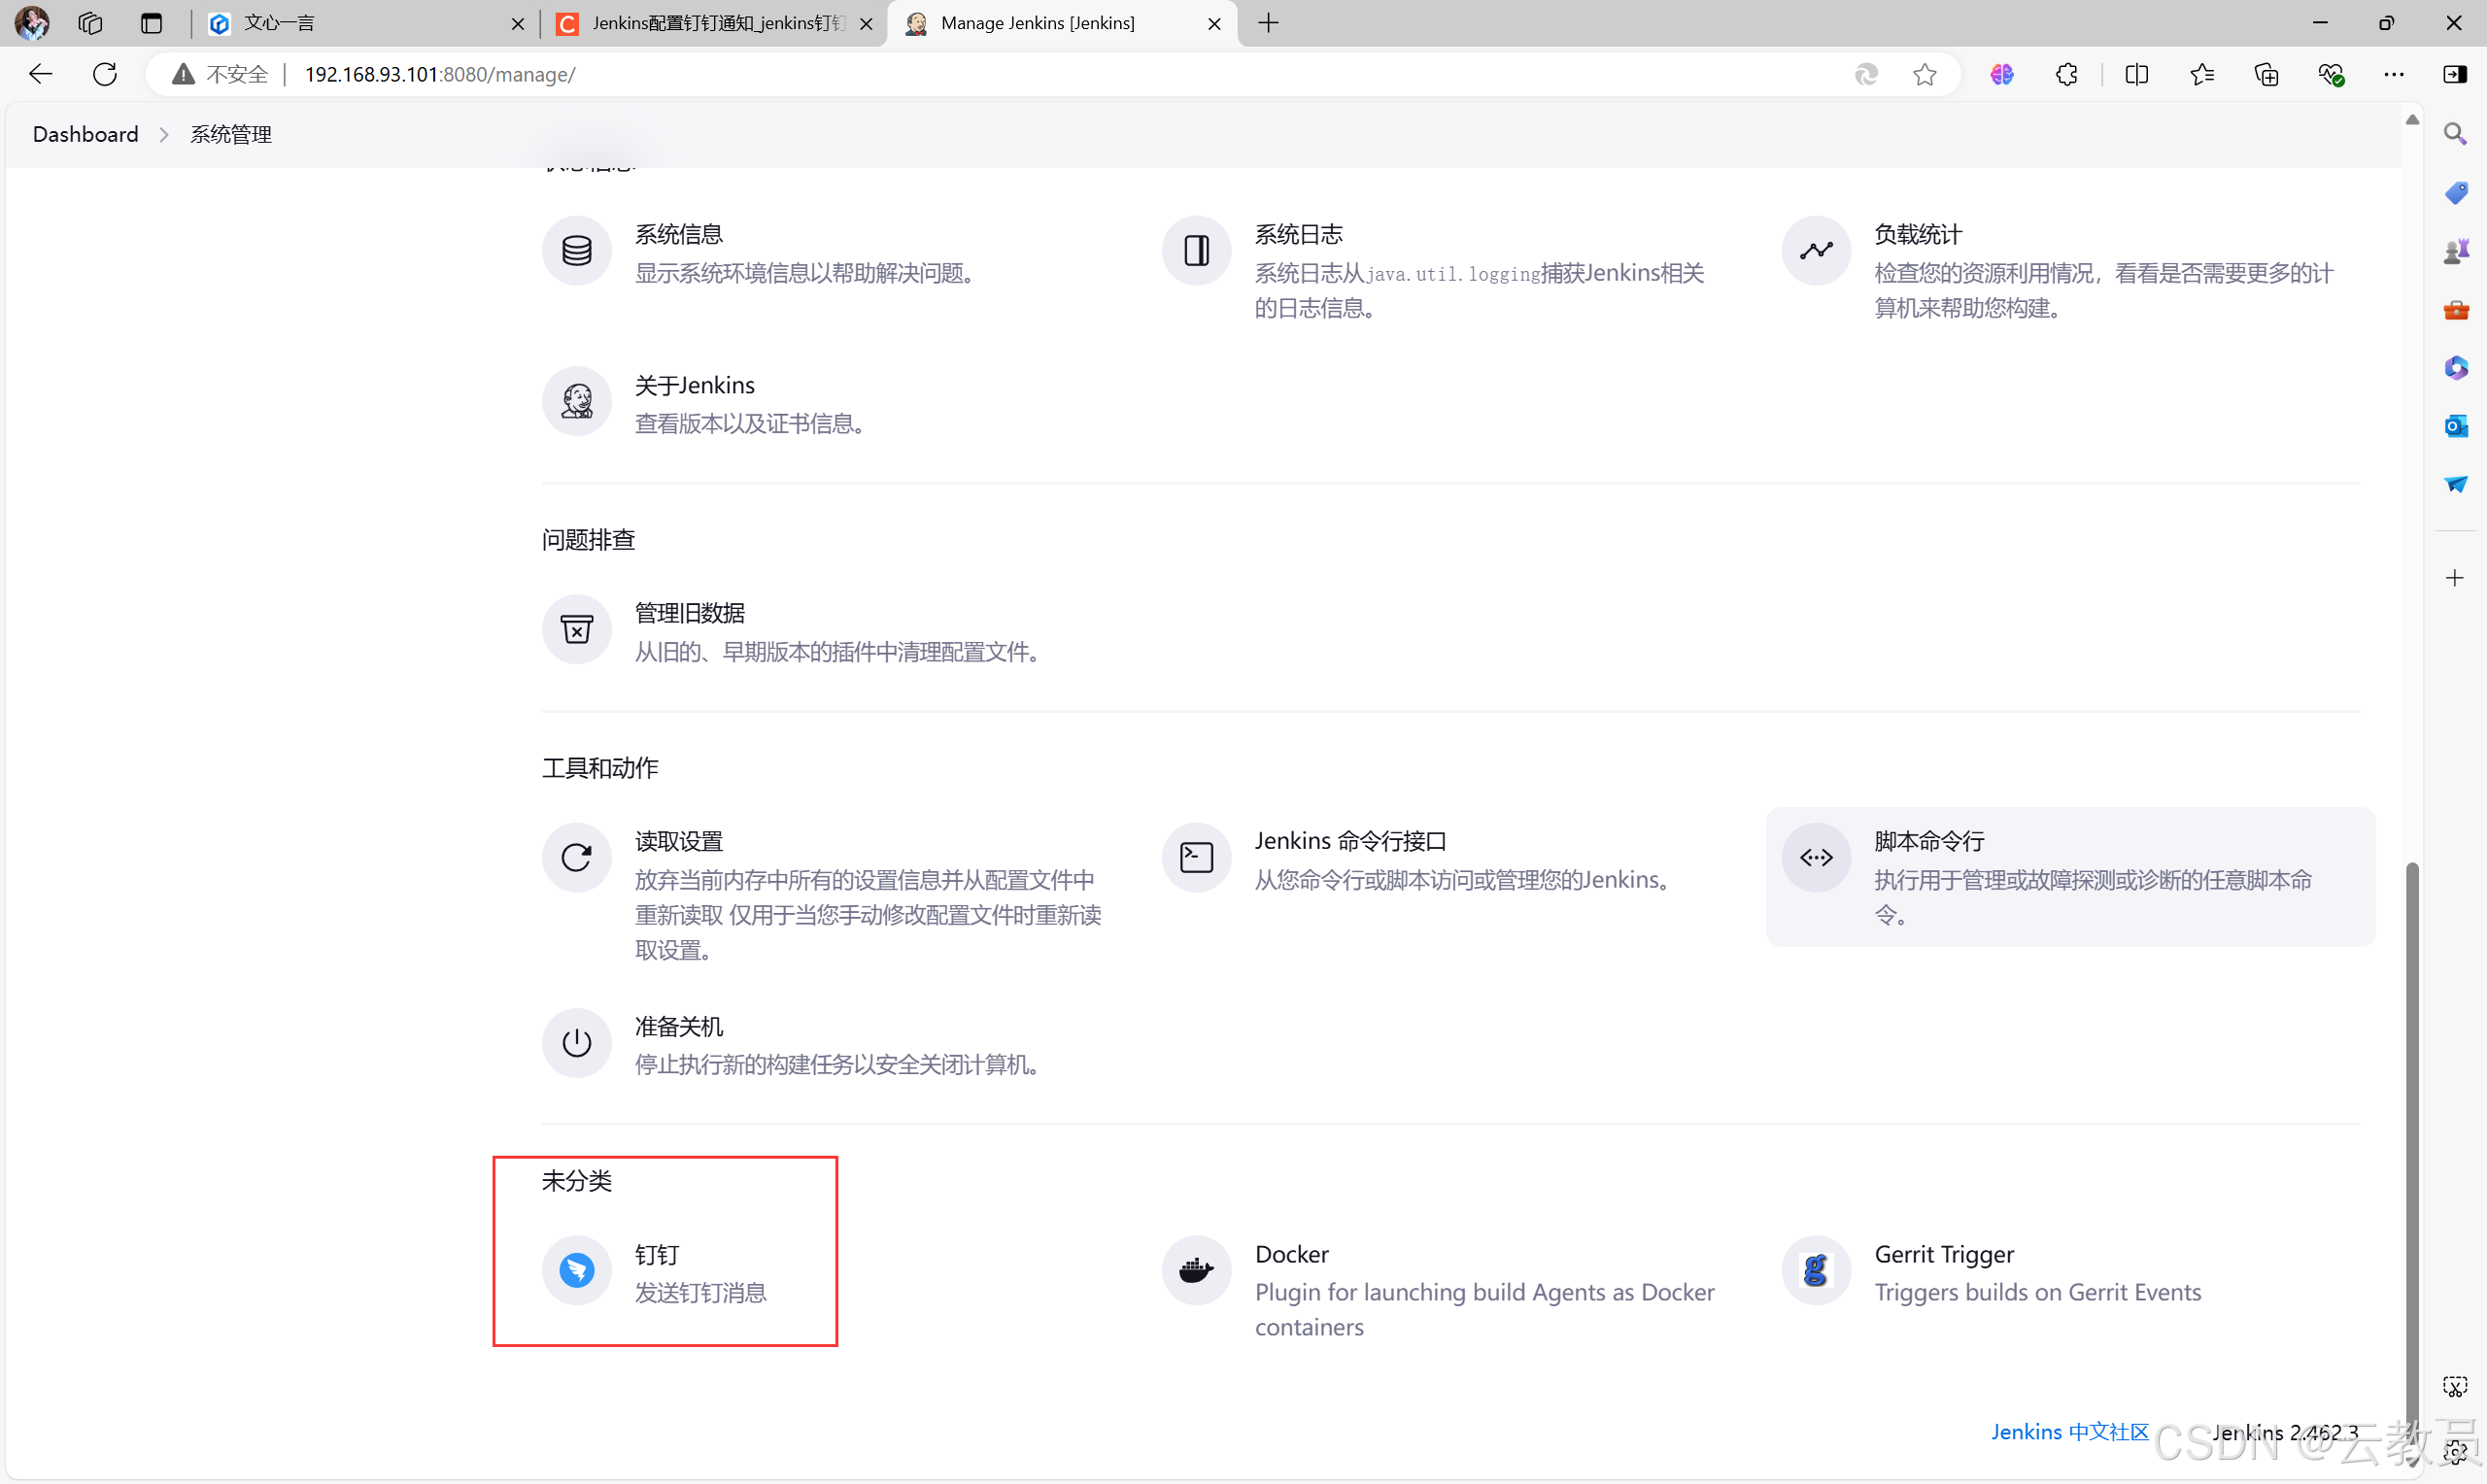Open the Outlook icon in sidebar

(2455, 426)
